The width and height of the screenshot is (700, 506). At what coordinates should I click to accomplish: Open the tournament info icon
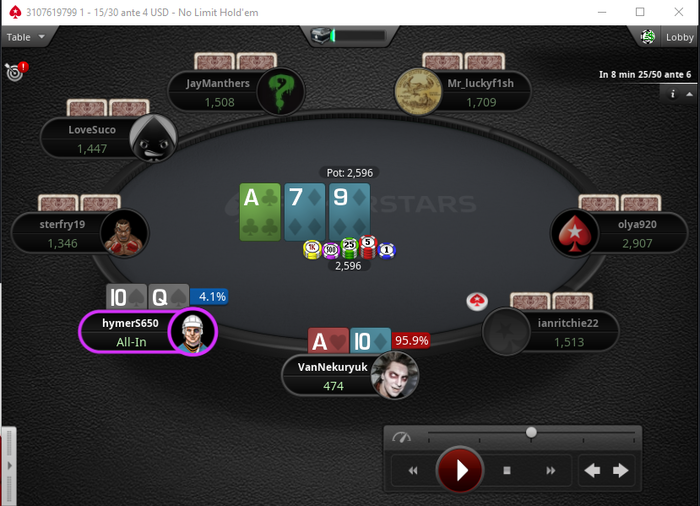click(x=672, y=94)
